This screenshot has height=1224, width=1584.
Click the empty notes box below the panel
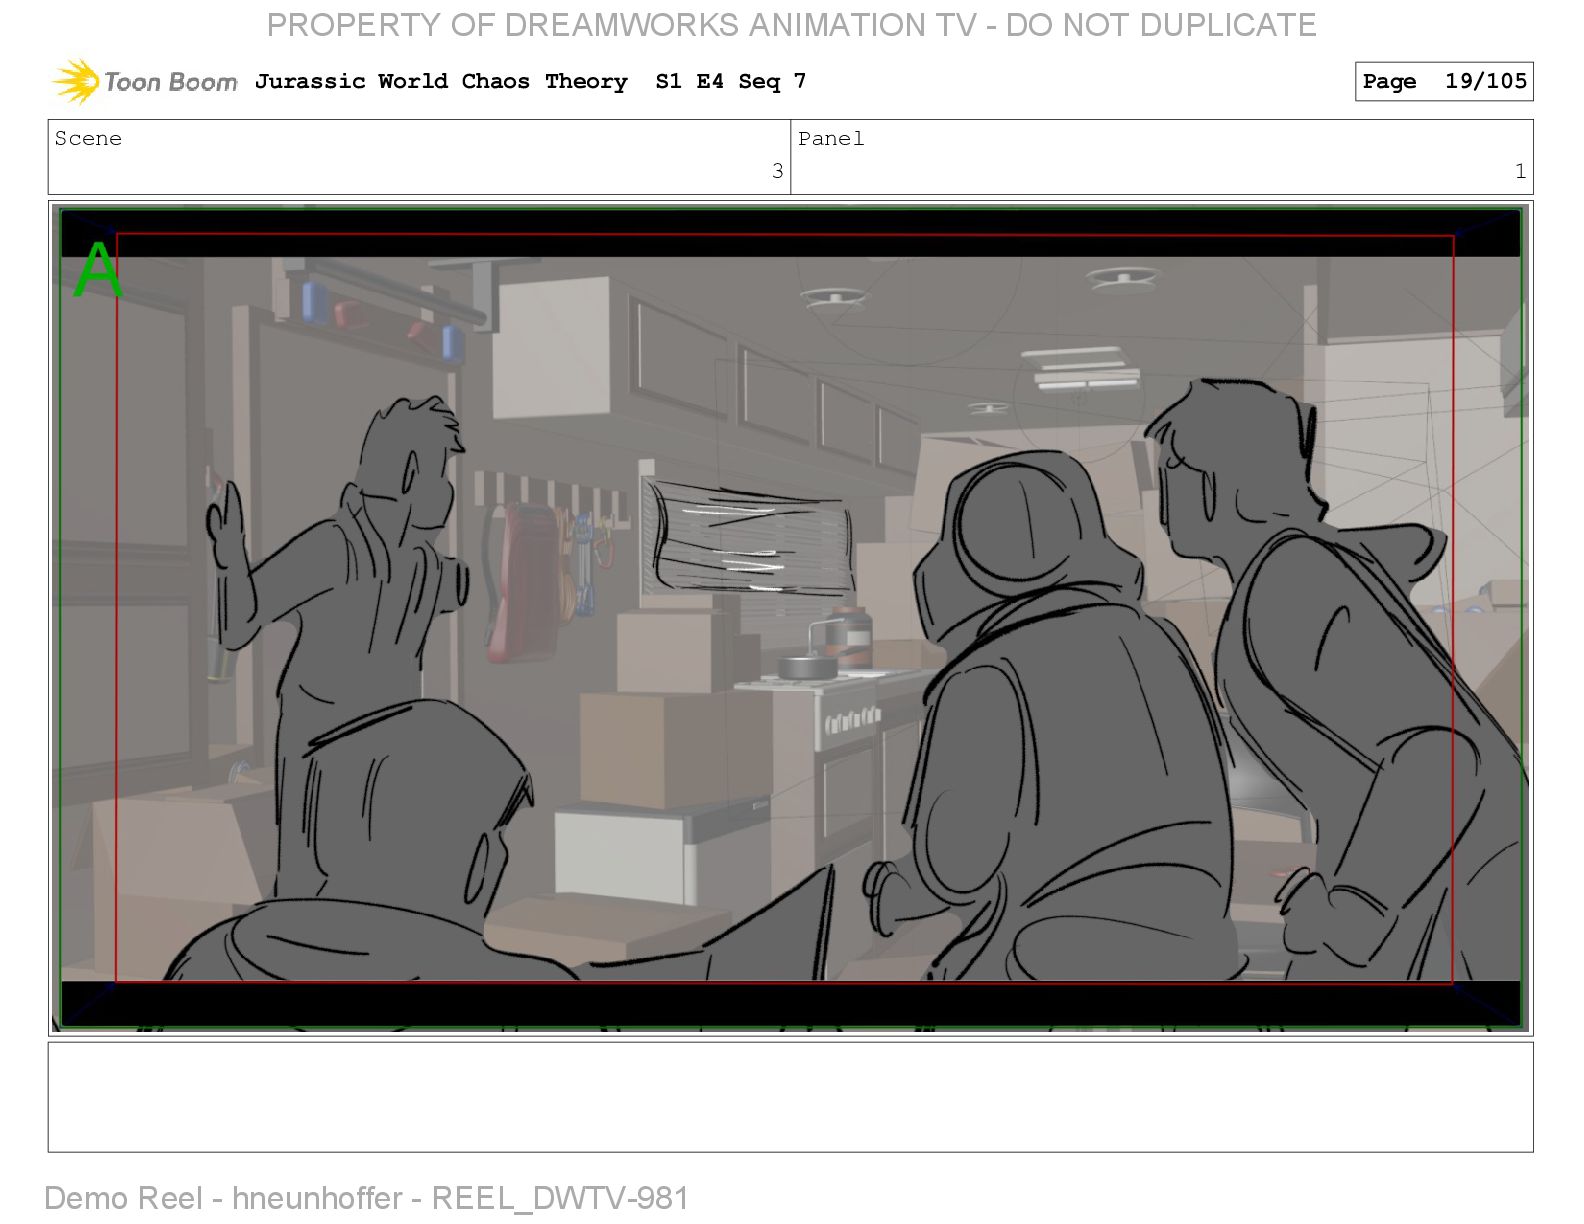pyautogui.click(x=790, y=1097)
